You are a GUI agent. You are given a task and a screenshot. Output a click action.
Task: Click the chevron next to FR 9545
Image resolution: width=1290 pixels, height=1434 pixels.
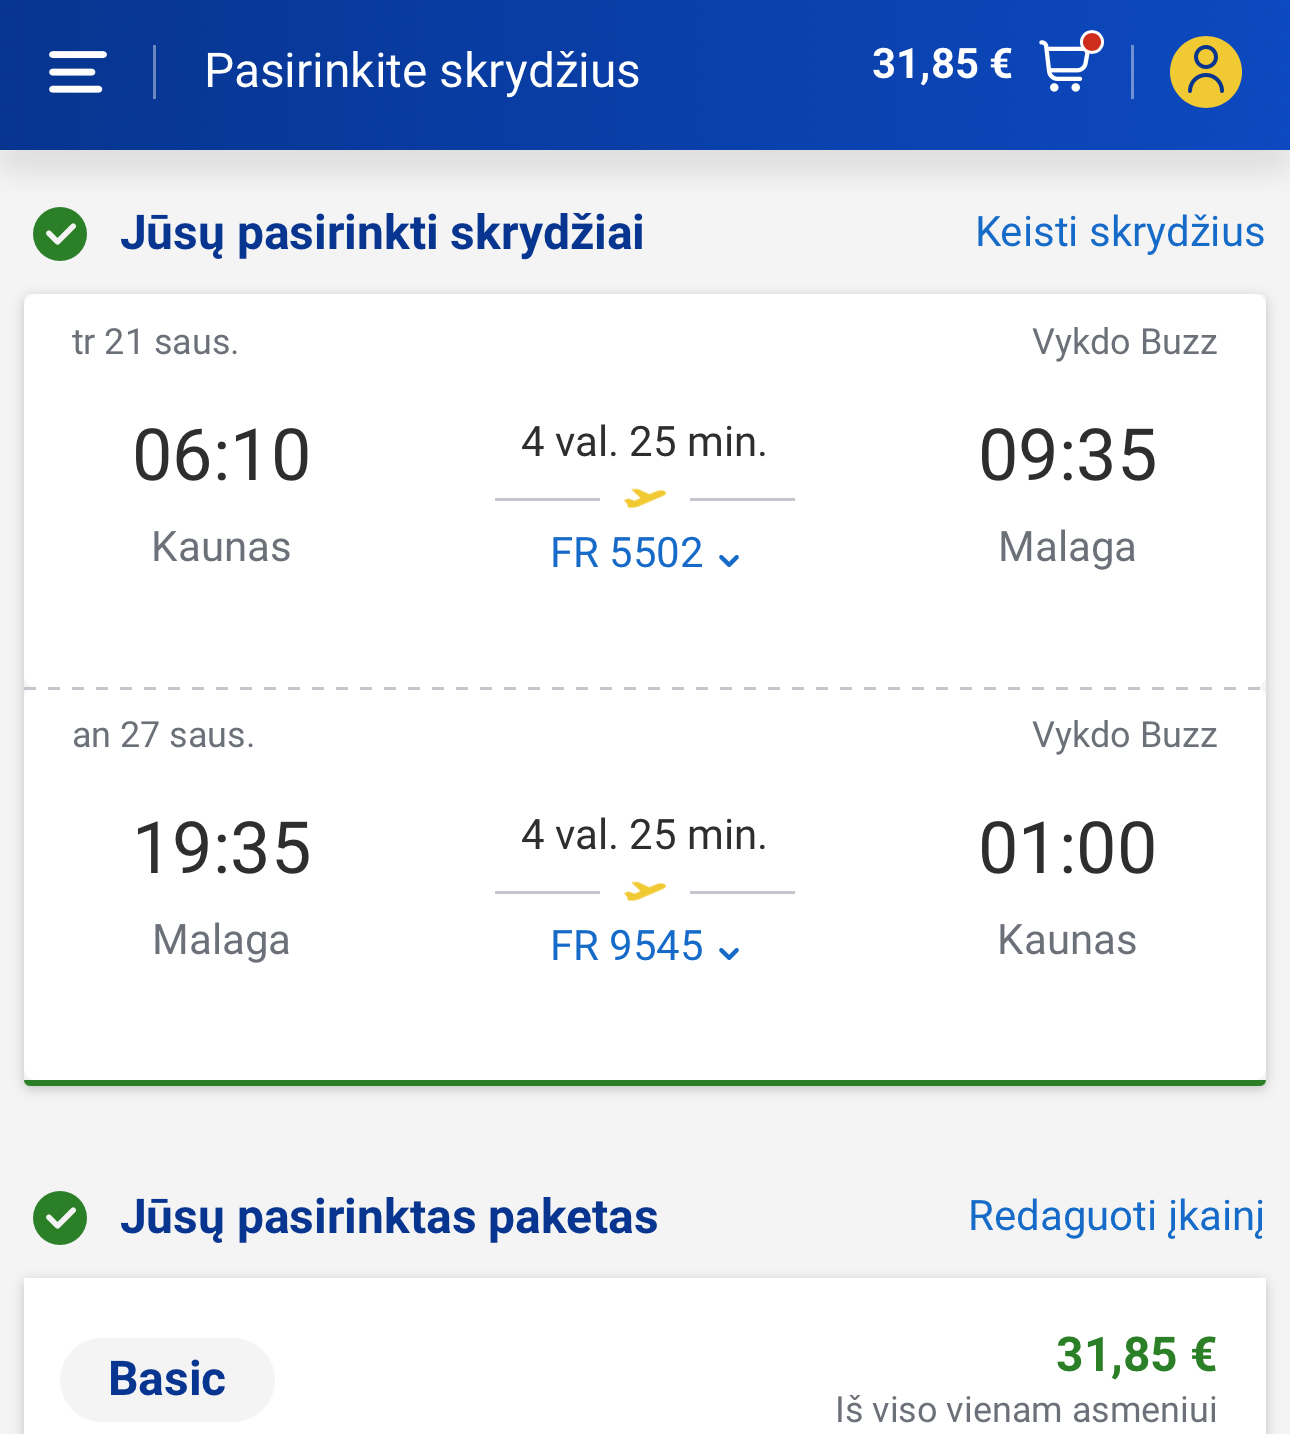click(730, 953)
